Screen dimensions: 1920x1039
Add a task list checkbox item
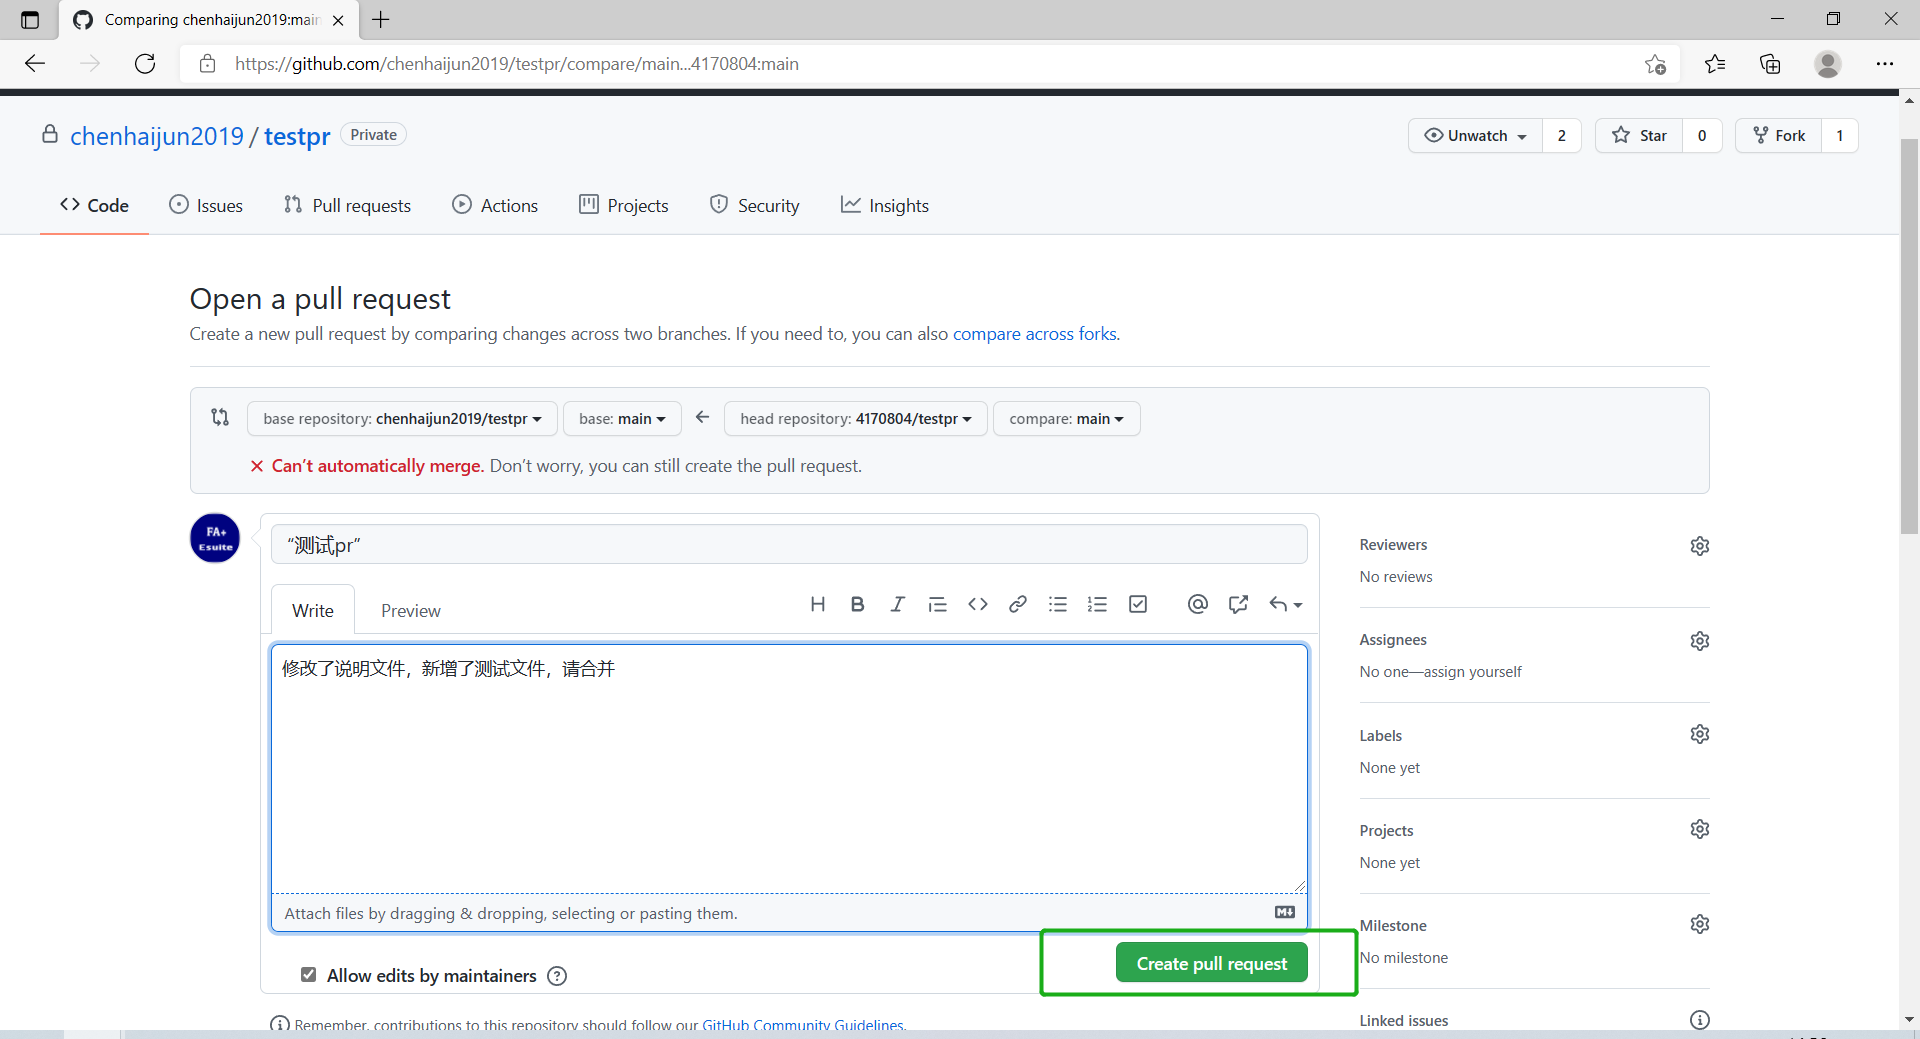tap(1138, 604)
